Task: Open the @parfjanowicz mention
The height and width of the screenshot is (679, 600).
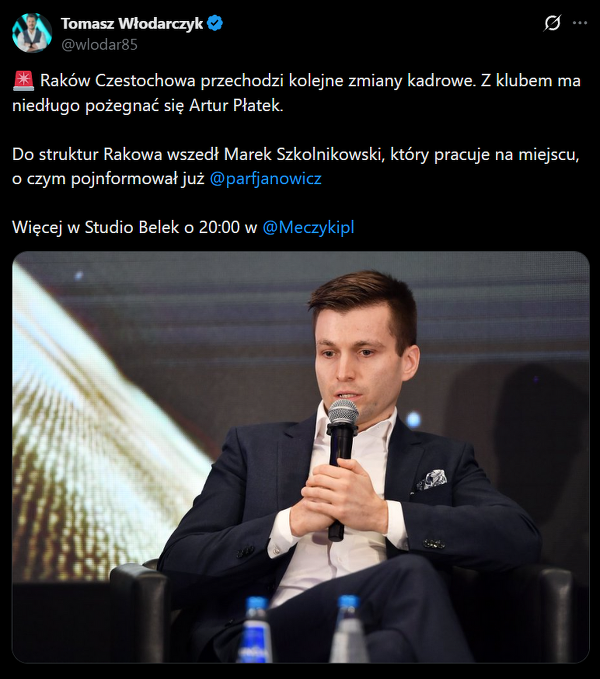Action: (x=265, y=178)
